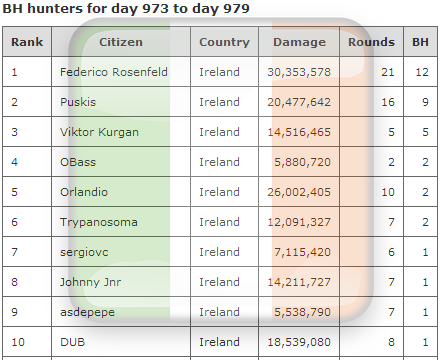Open sergiovc citizen entry
The height and width of the screenshot is (360, 442).
coord(84,252)
